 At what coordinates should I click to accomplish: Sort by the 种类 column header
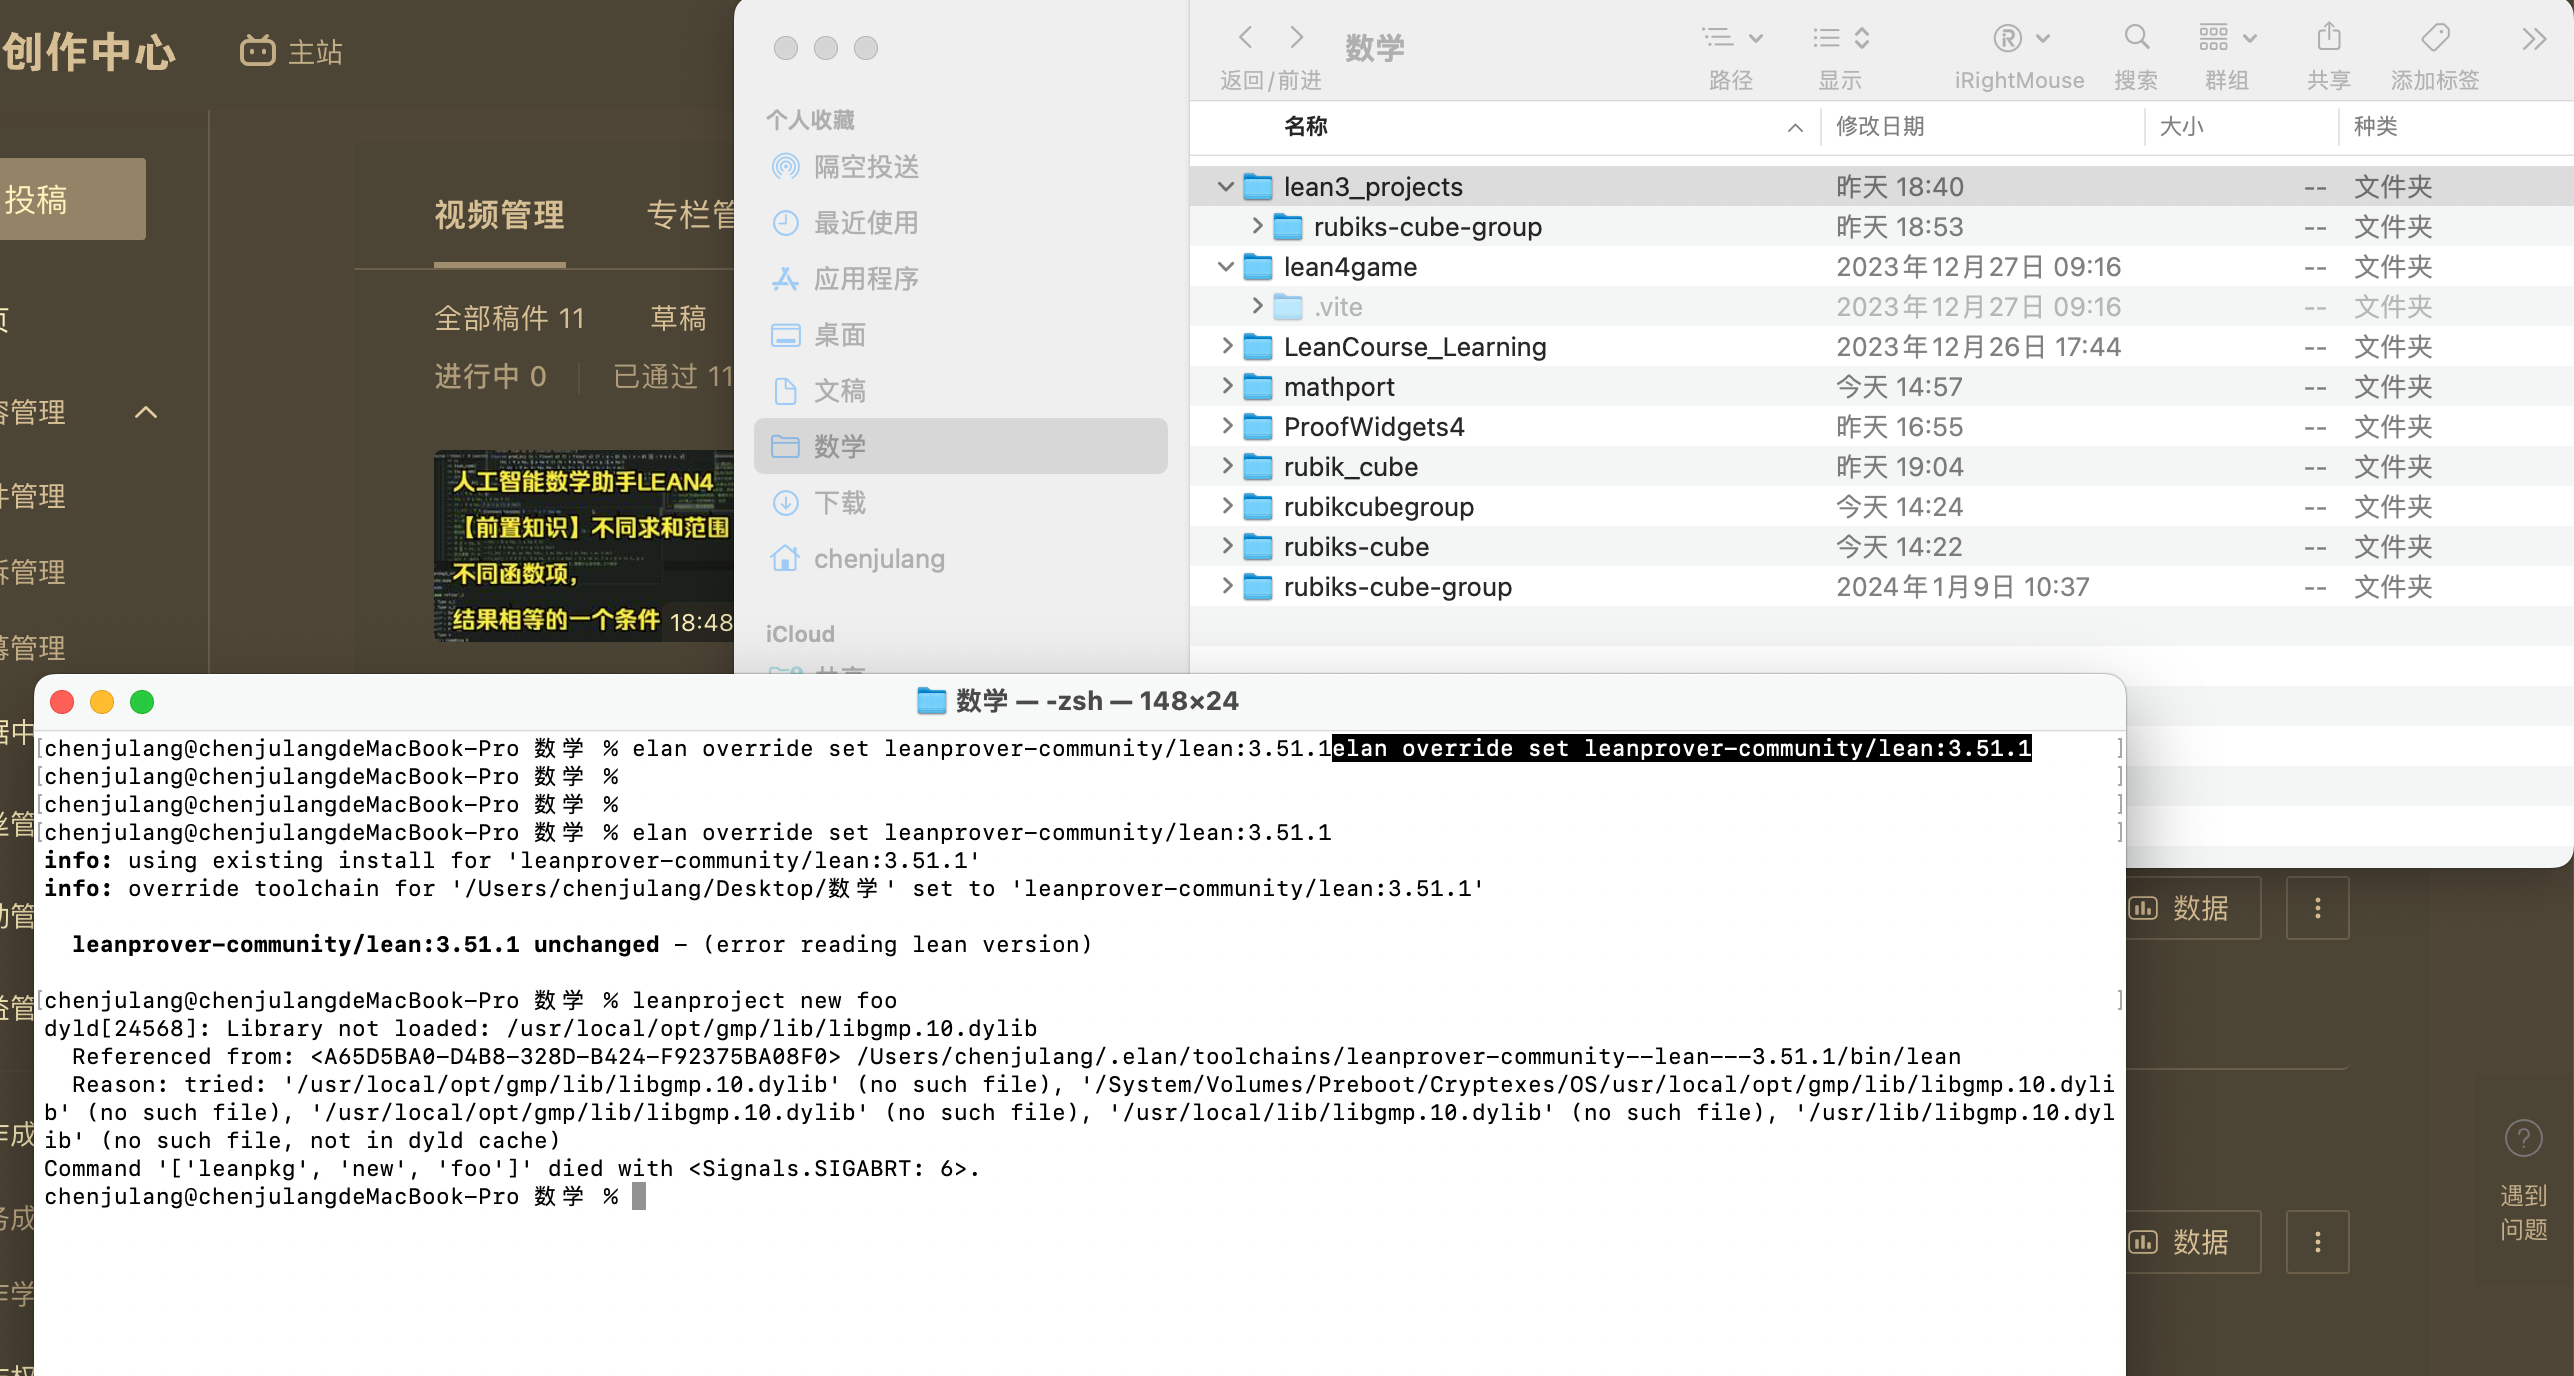click(x=2375, y=126)
